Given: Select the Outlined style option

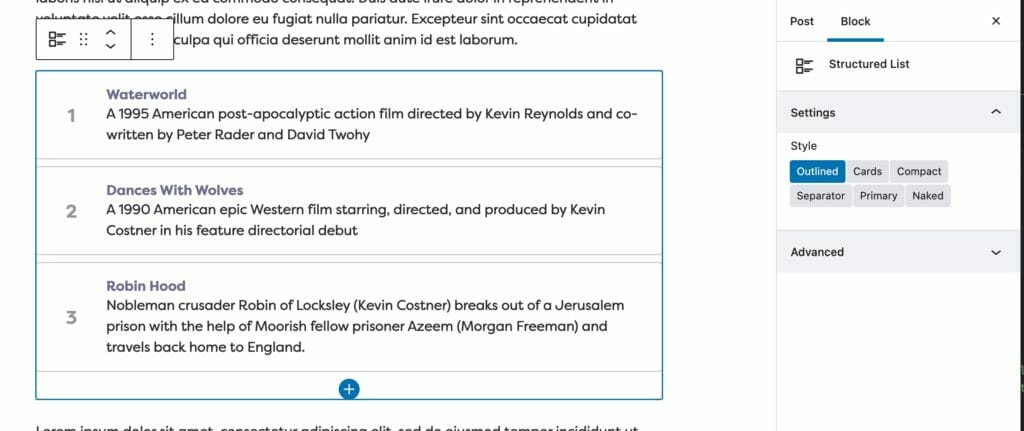Looking at the screenshot, I should coord(817,171).
